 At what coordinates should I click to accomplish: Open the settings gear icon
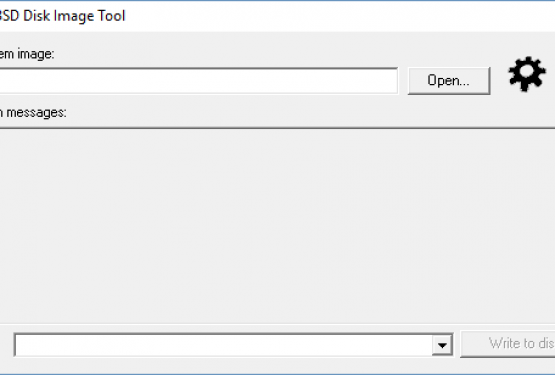(x=527, y=74)
